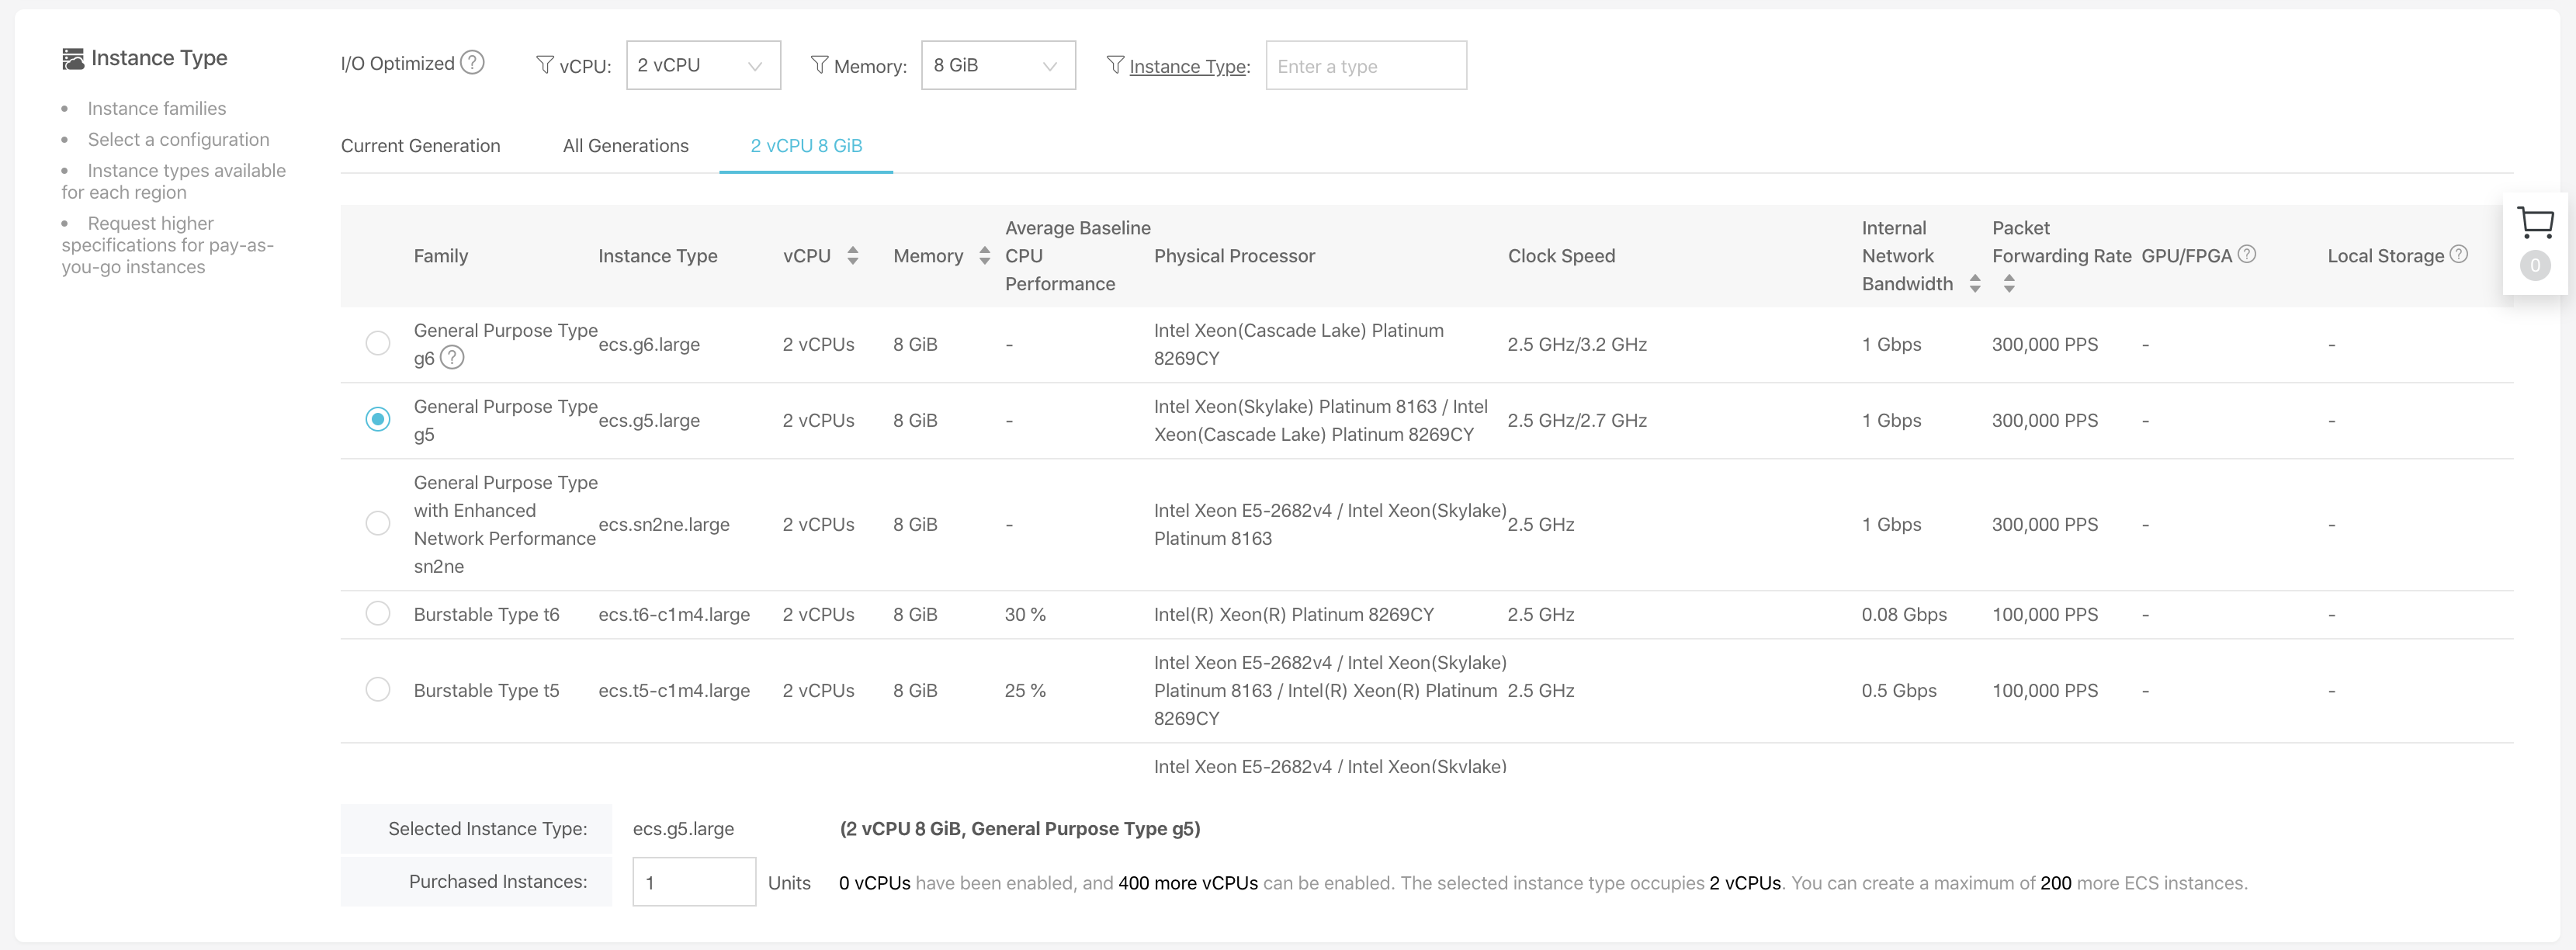Switch to the All Generations tab
The height and width of the screenshot is (950, 2576).
pos(625,146)
